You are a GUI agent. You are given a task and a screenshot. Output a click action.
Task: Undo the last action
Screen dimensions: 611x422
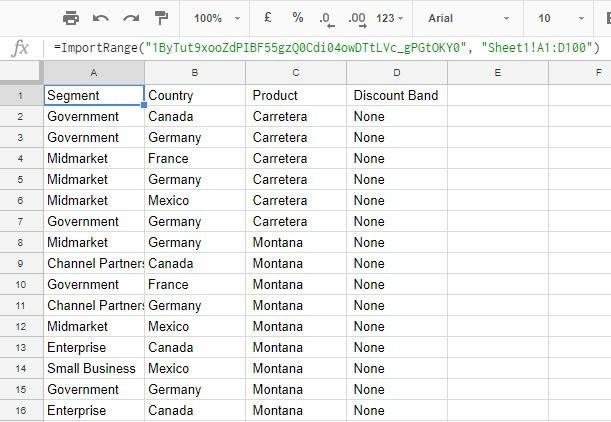(x=100, y=18)
